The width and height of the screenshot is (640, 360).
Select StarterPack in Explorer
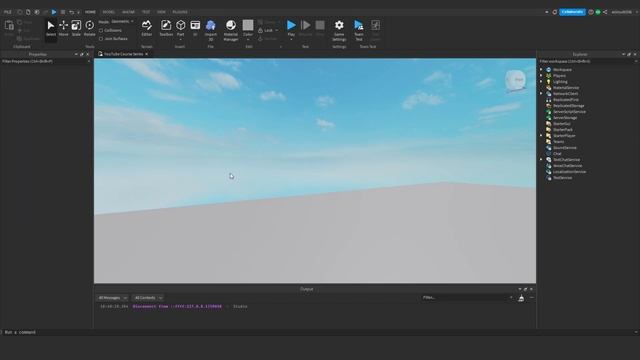563,130
